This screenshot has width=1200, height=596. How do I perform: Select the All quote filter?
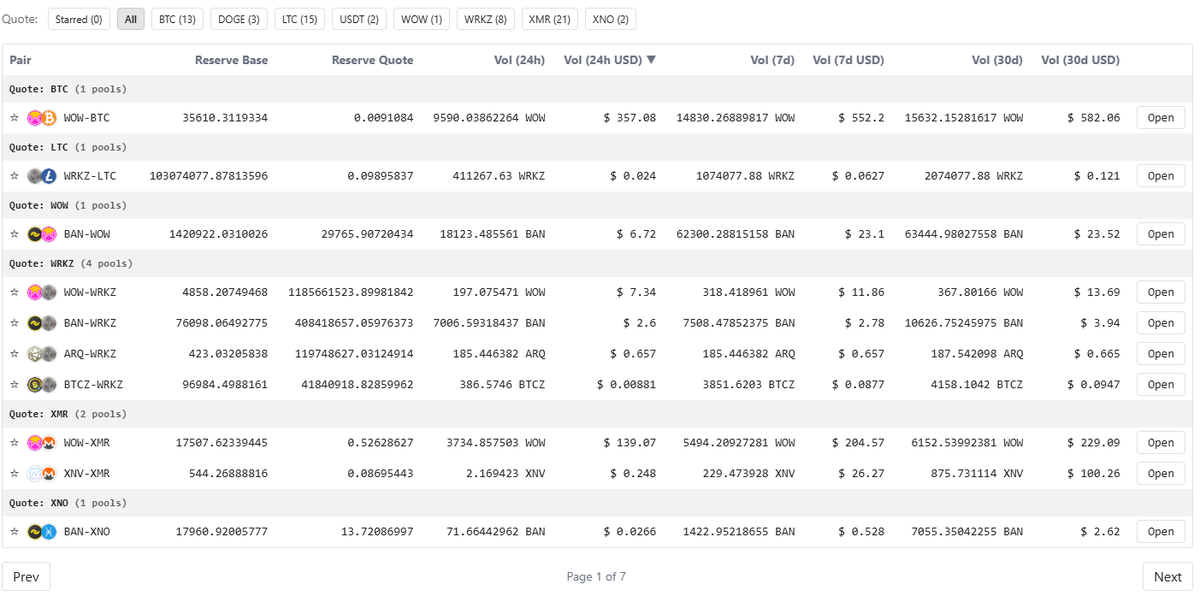pos(131,19)
